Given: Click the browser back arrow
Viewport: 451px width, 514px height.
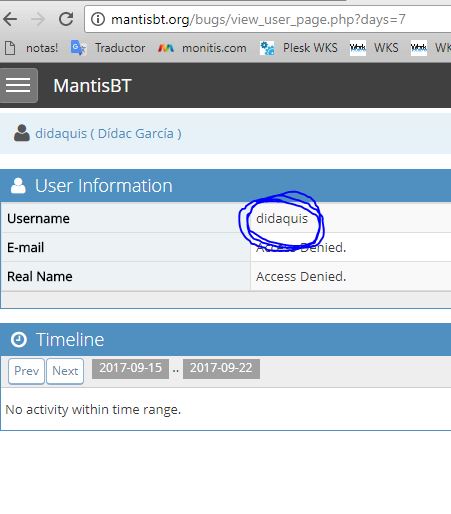Looking at the screenshot, I should click(11, 19).
